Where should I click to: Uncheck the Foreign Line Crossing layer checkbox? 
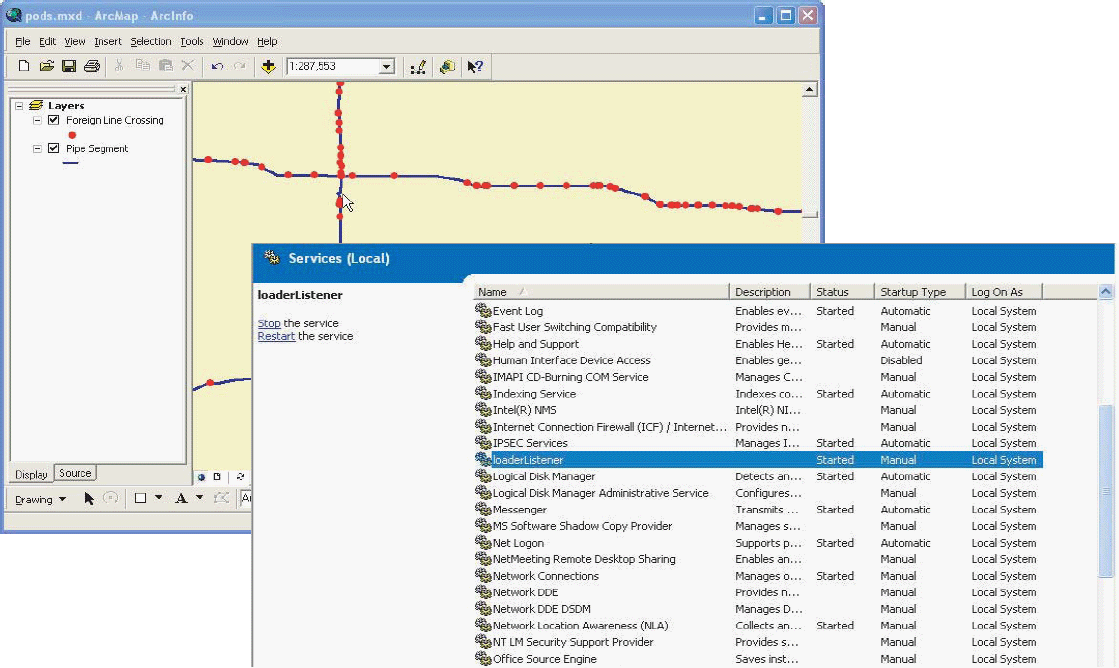(x=54, y=120)
